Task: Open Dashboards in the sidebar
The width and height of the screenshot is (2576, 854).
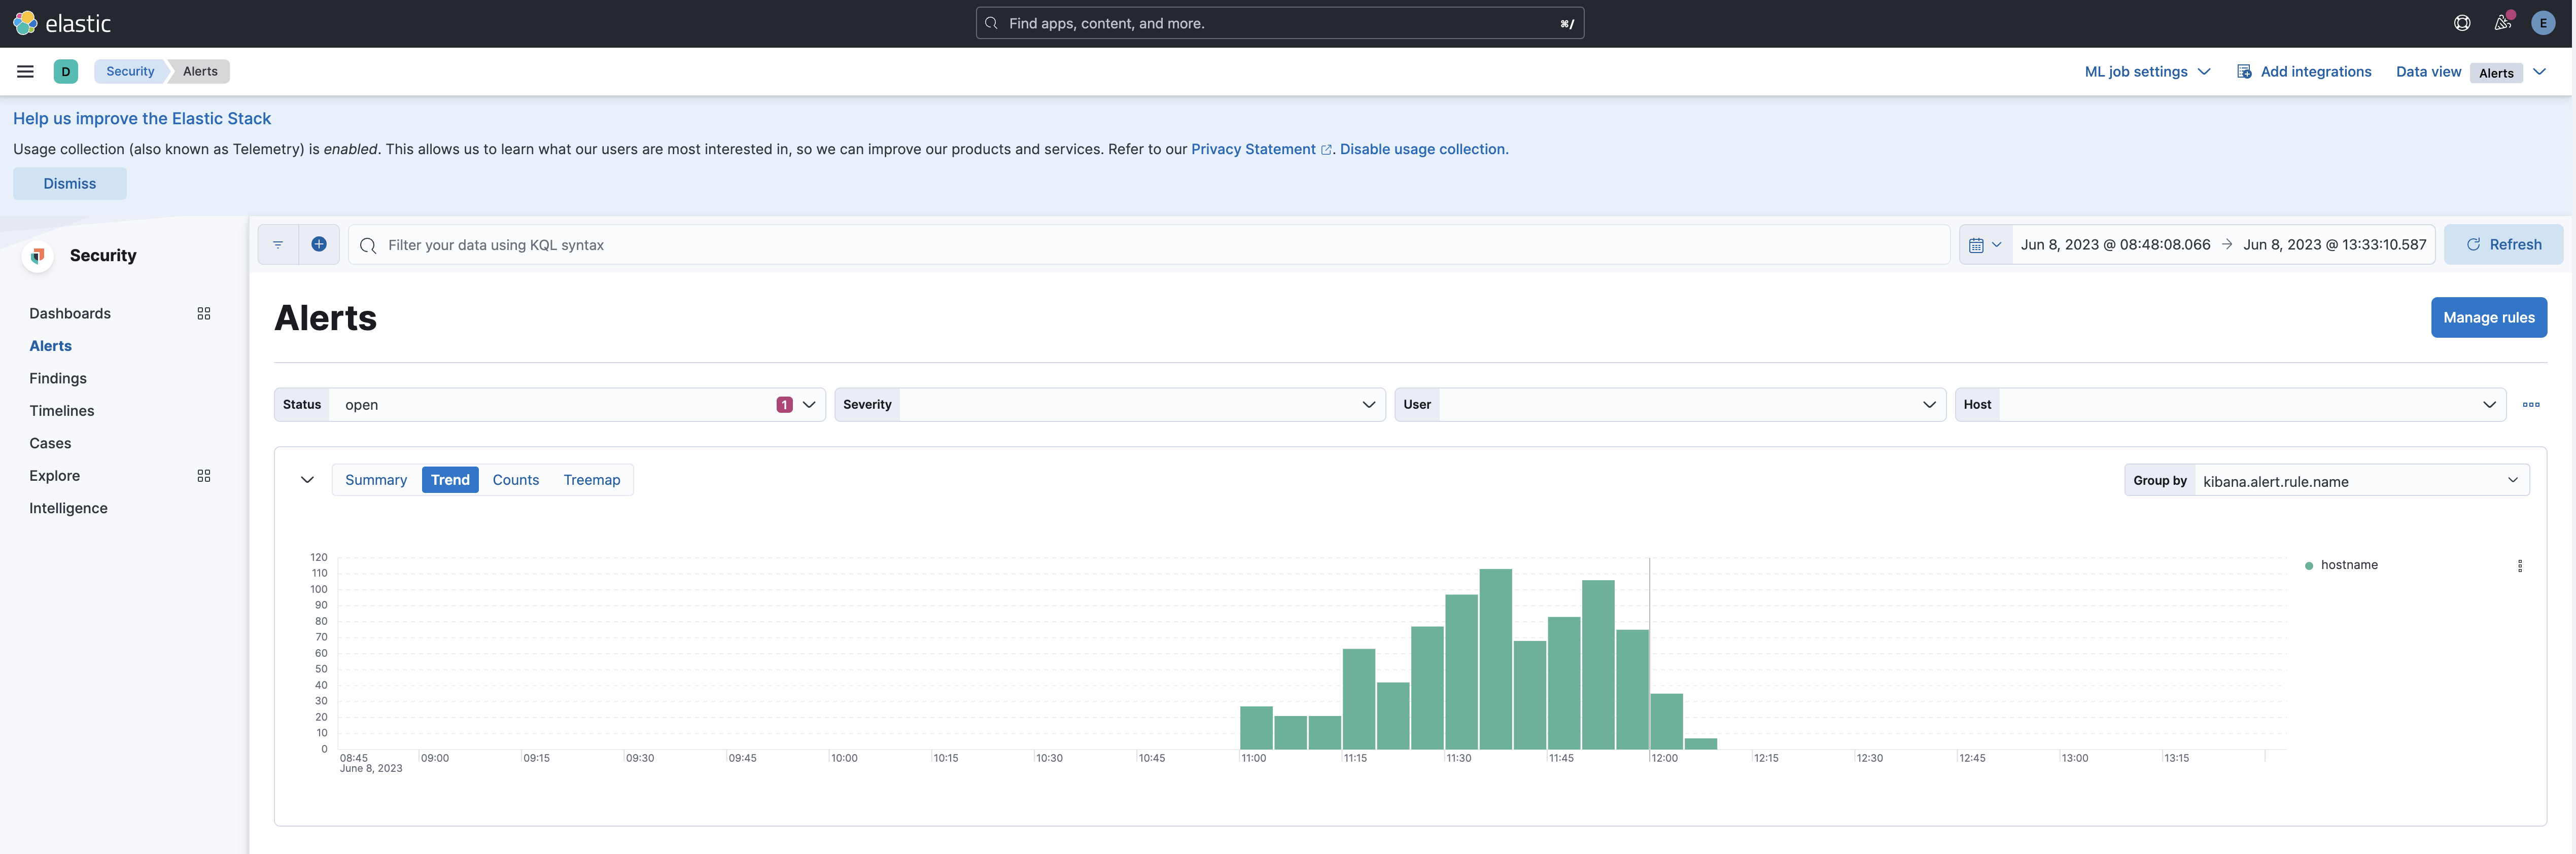Action: coord(70,314)
